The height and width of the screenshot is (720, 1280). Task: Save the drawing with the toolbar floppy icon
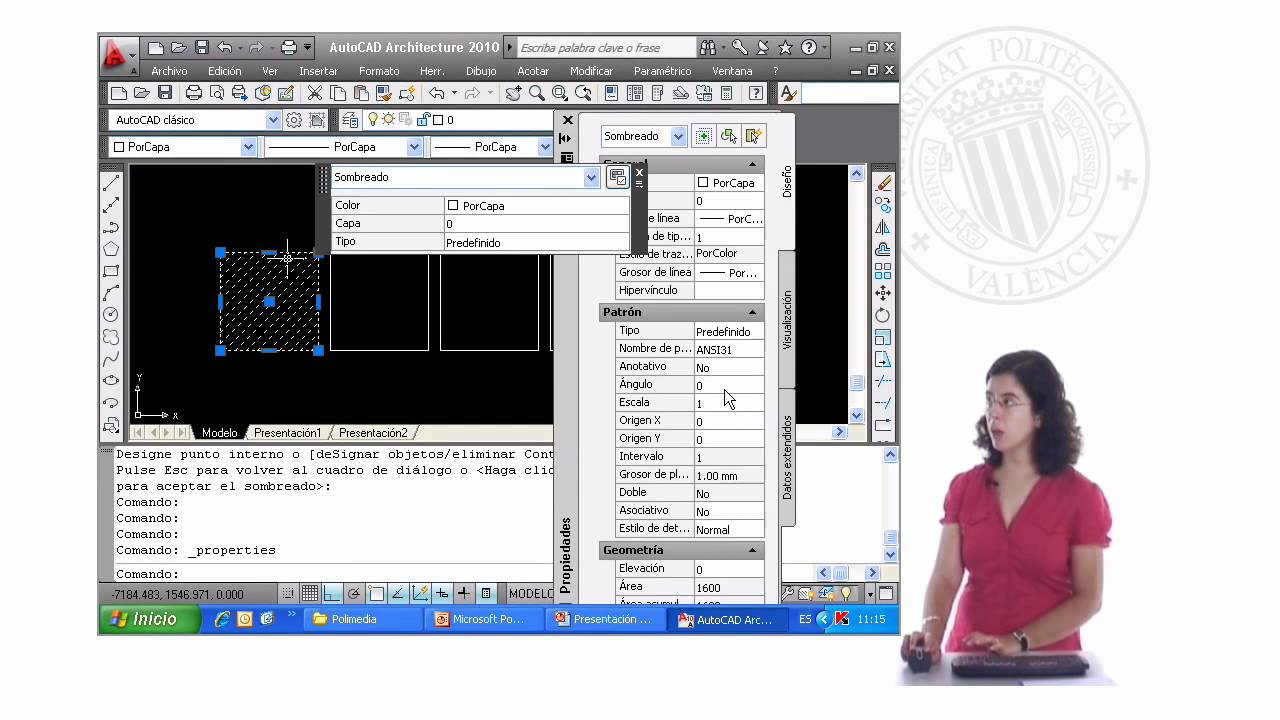pos(165,93)
